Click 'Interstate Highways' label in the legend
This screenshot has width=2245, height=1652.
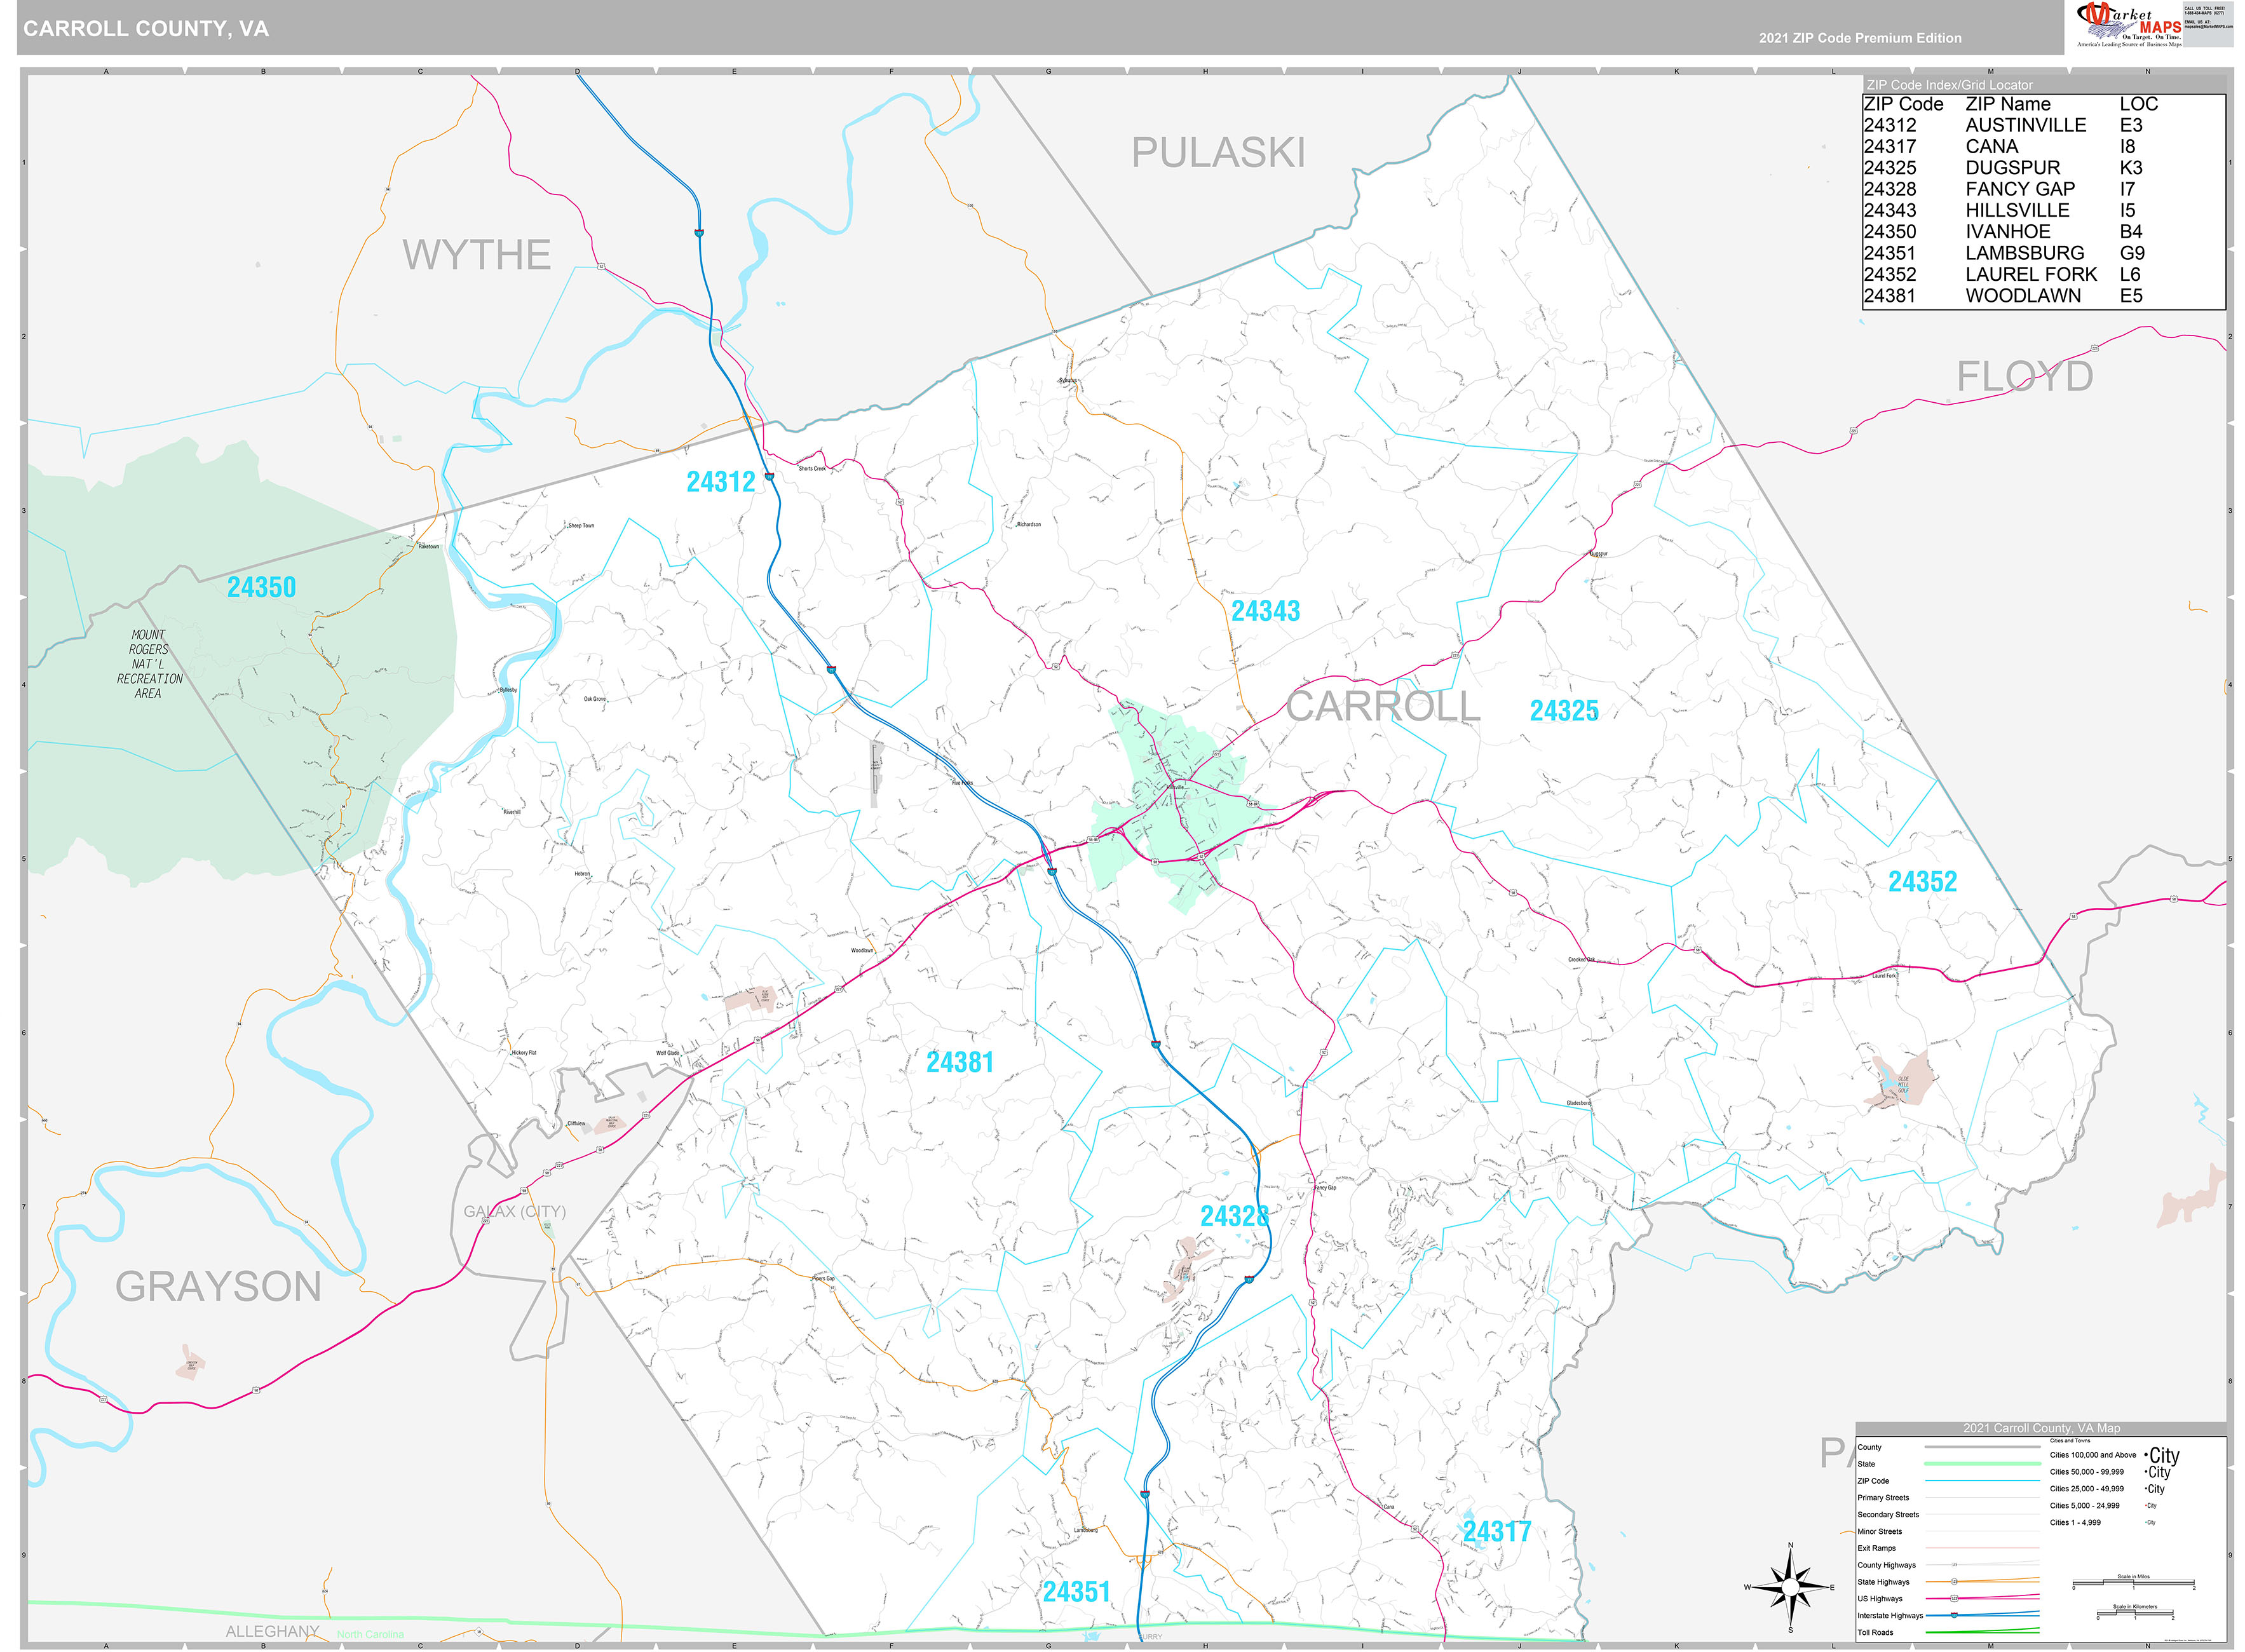click(x=1890, y=1615)
